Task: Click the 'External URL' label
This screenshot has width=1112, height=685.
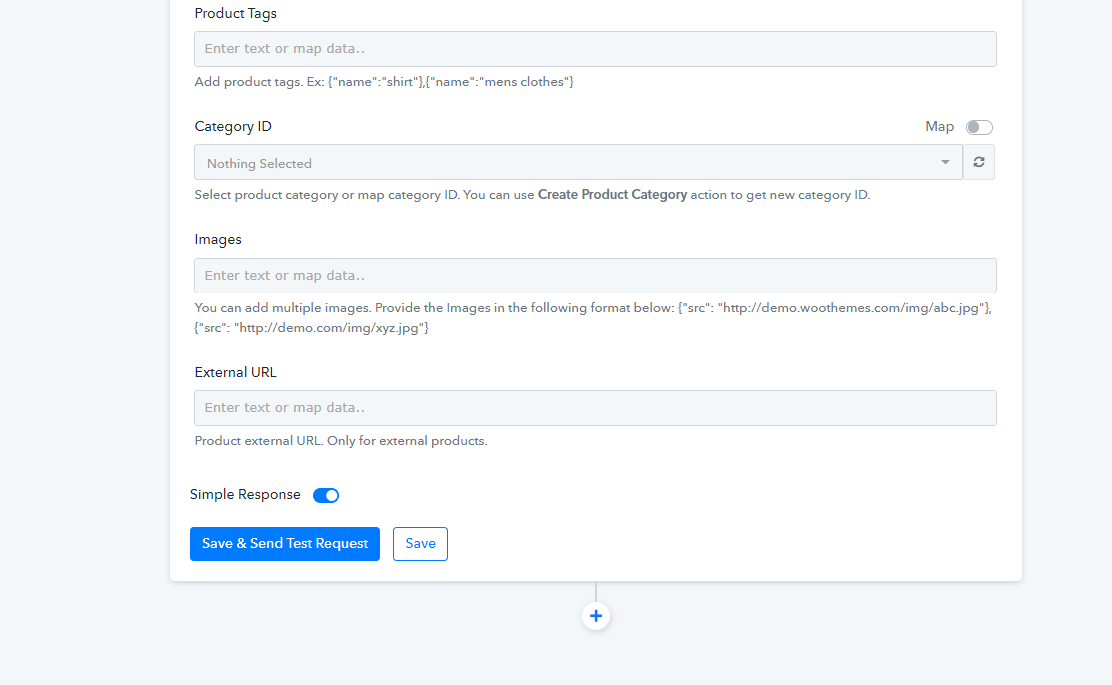Action: tap(235, 372)
